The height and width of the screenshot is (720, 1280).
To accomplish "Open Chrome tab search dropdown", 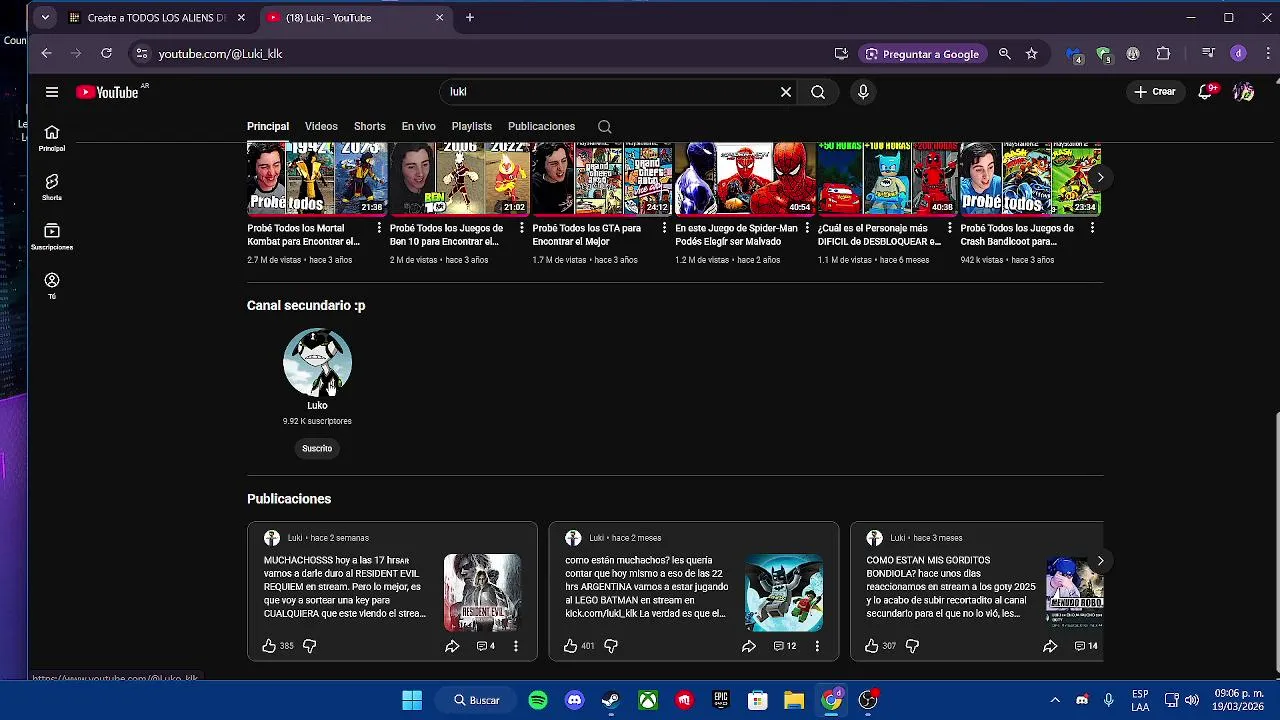I will [x=45, y=17].
